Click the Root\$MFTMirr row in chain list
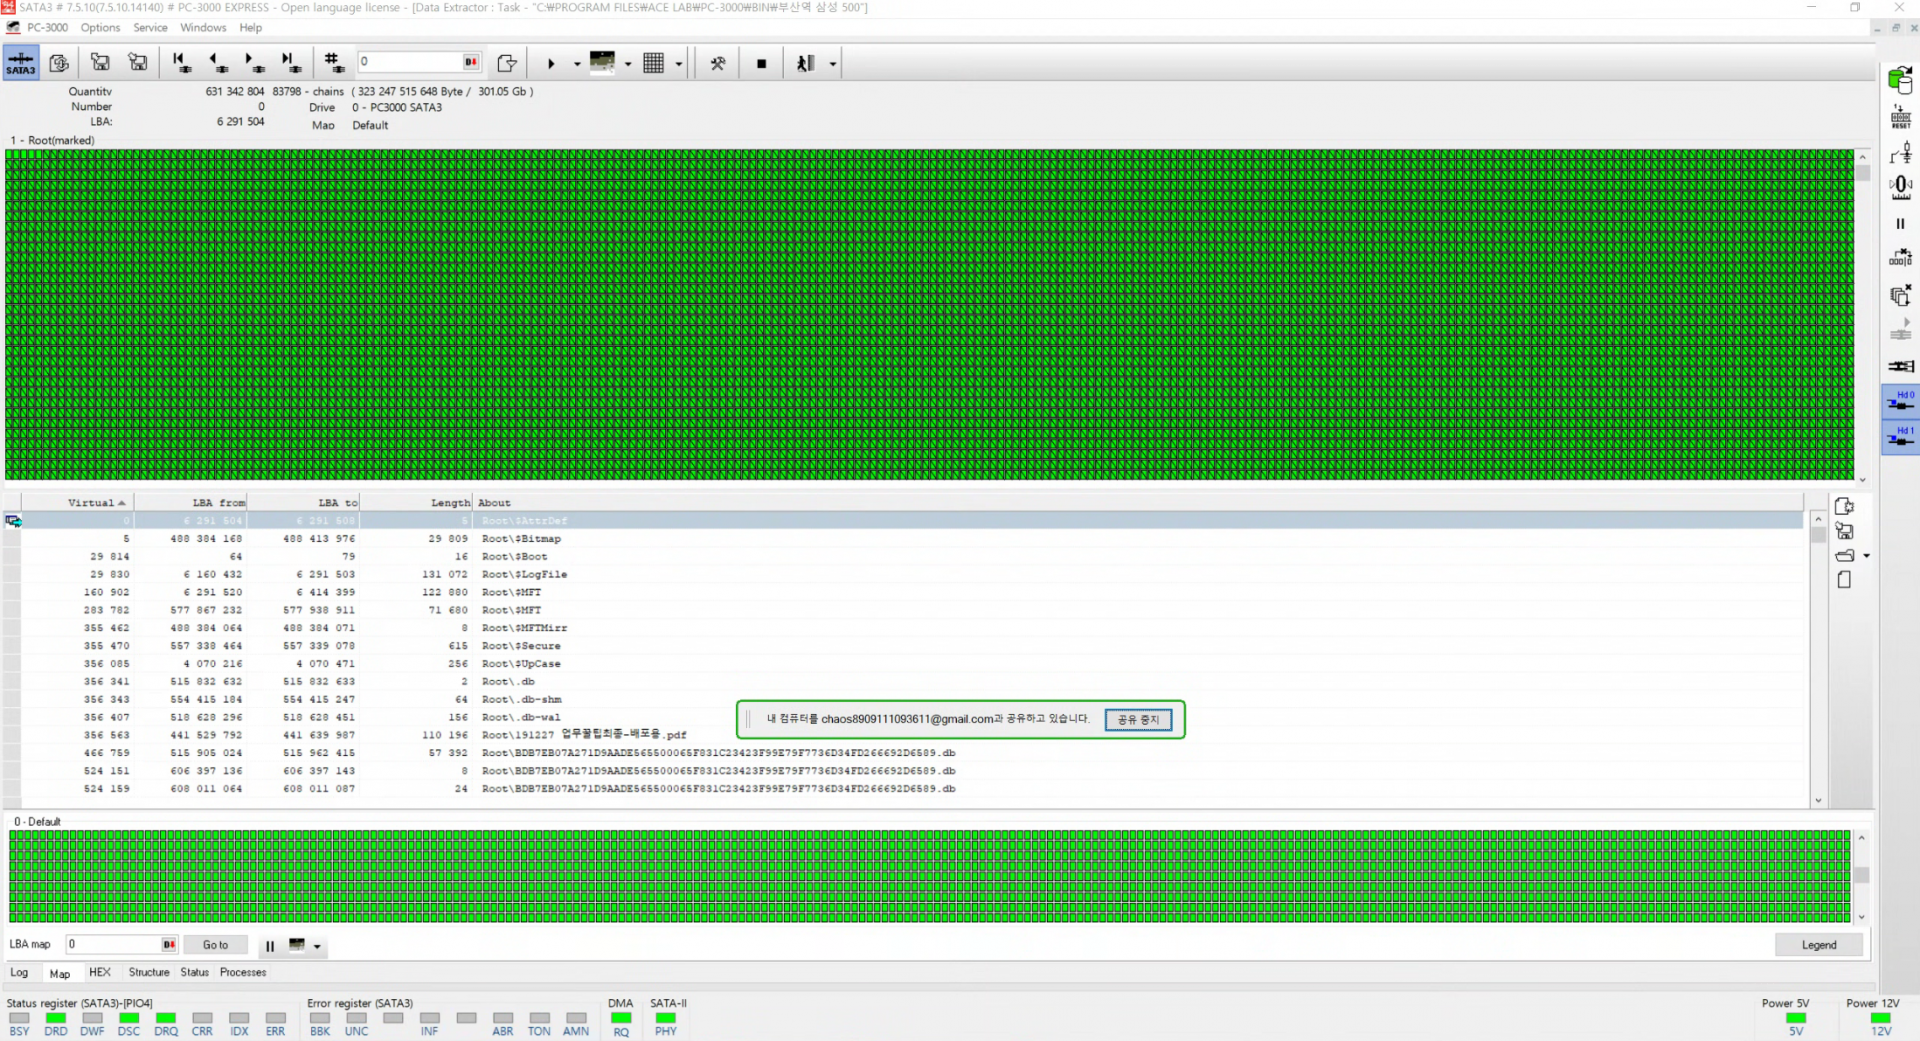 524,628
